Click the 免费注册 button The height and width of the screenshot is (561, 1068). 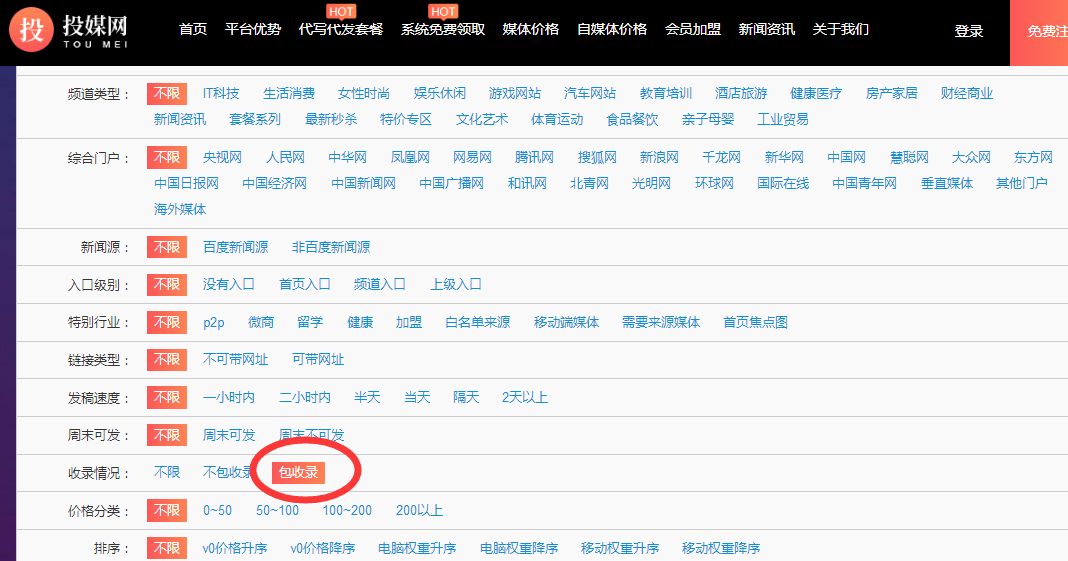tap(1039, 33)
